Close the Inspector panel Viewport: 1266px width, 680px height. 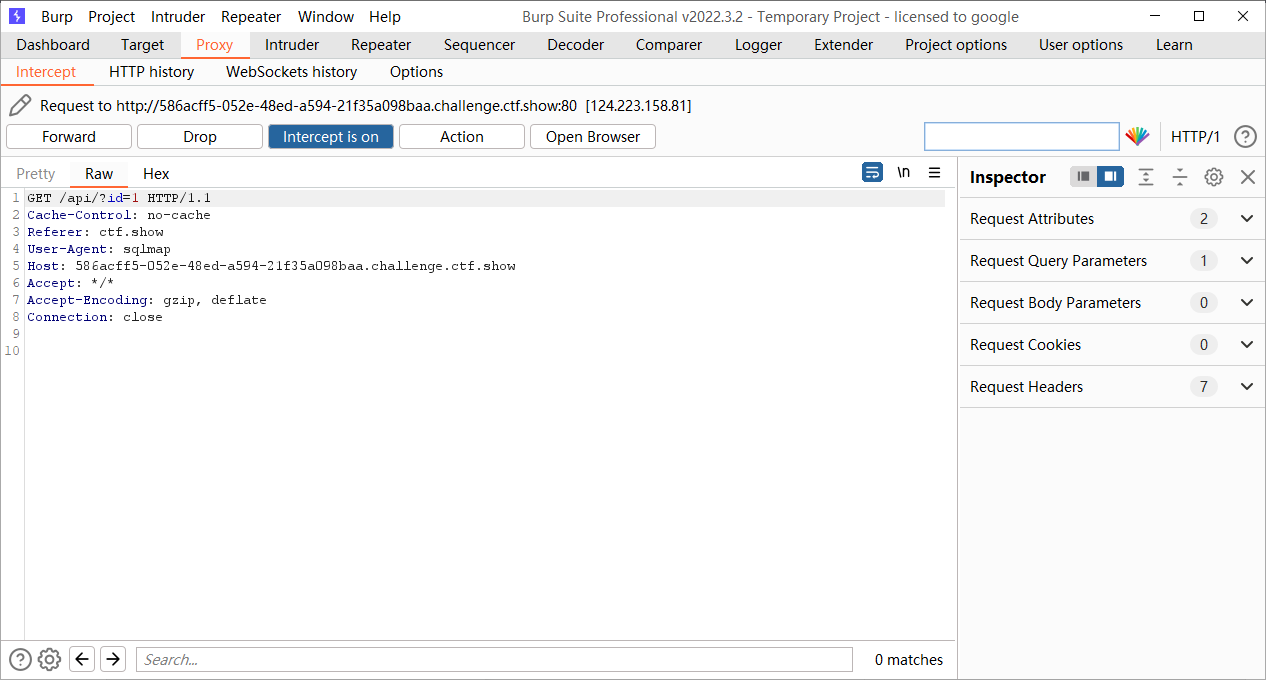click(1247, 177)
